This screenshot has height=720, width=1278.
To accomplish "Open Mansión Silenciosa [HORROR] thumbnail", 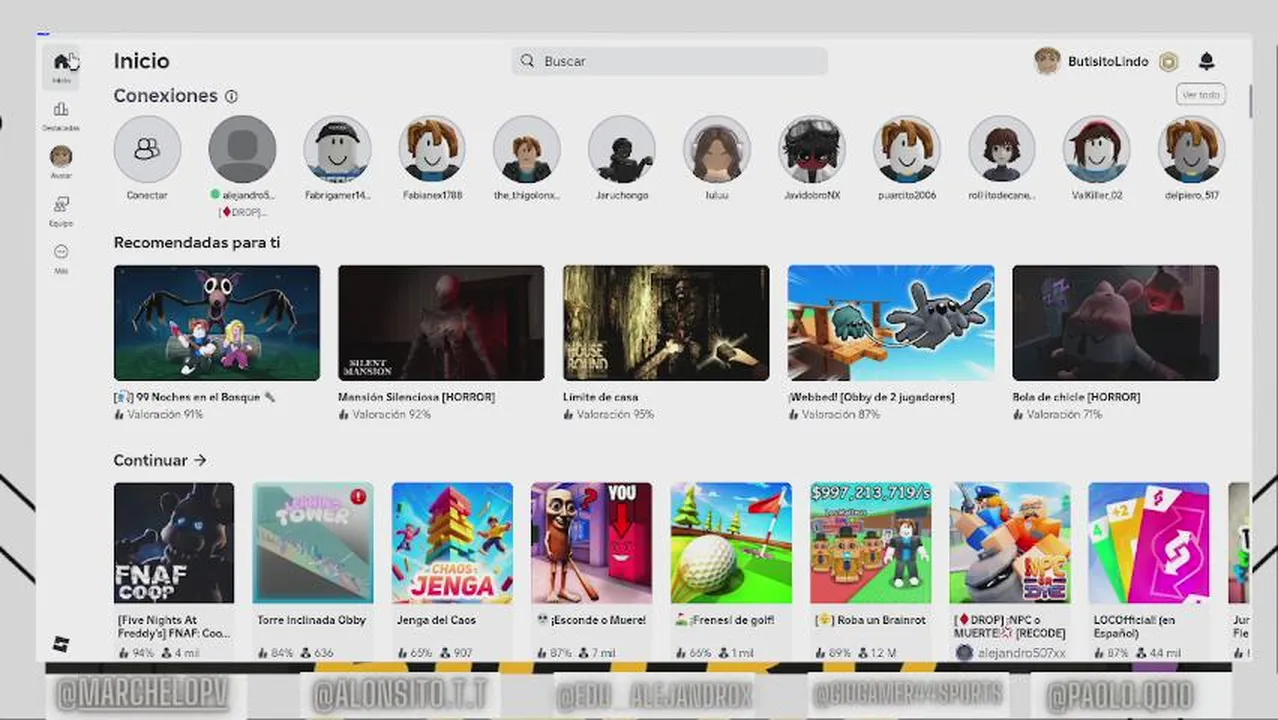I will pos(441,323).
